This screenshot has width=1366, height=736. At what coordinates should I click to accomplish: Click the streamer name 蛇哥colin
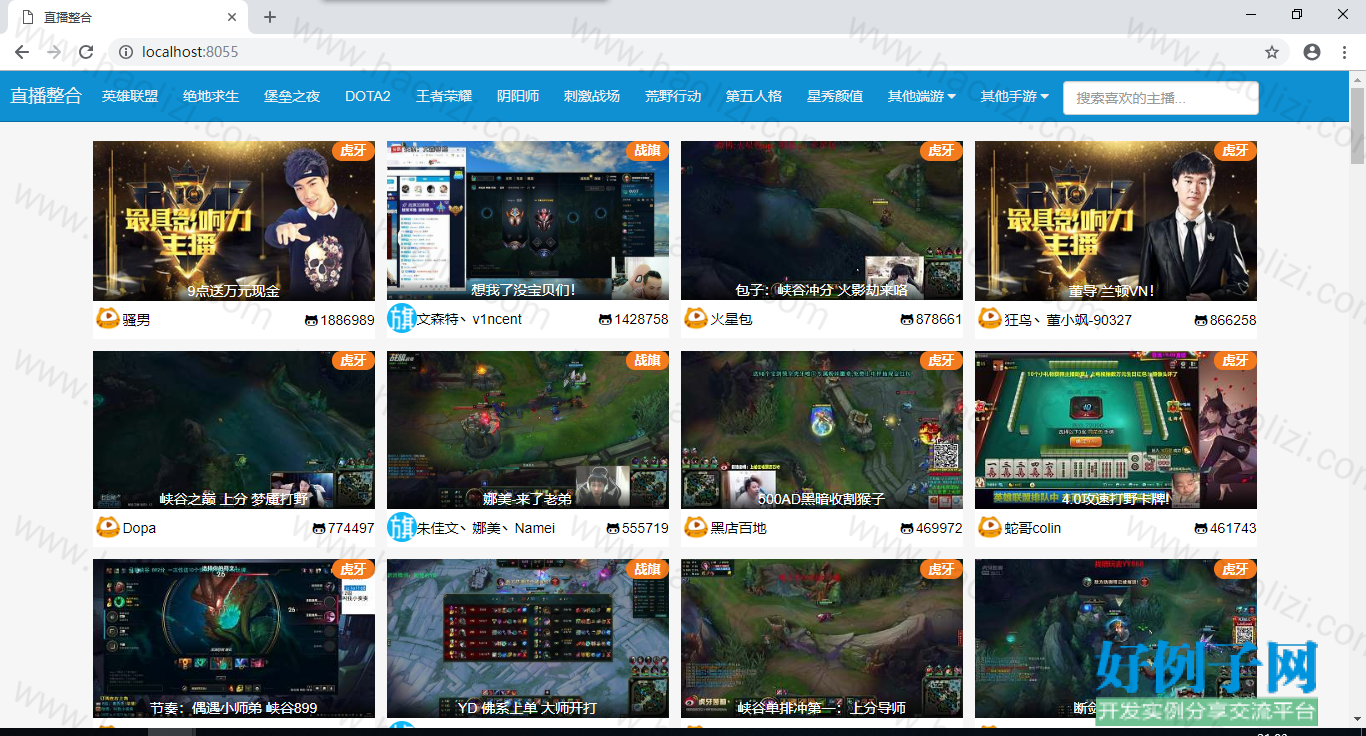(1033, 528)
